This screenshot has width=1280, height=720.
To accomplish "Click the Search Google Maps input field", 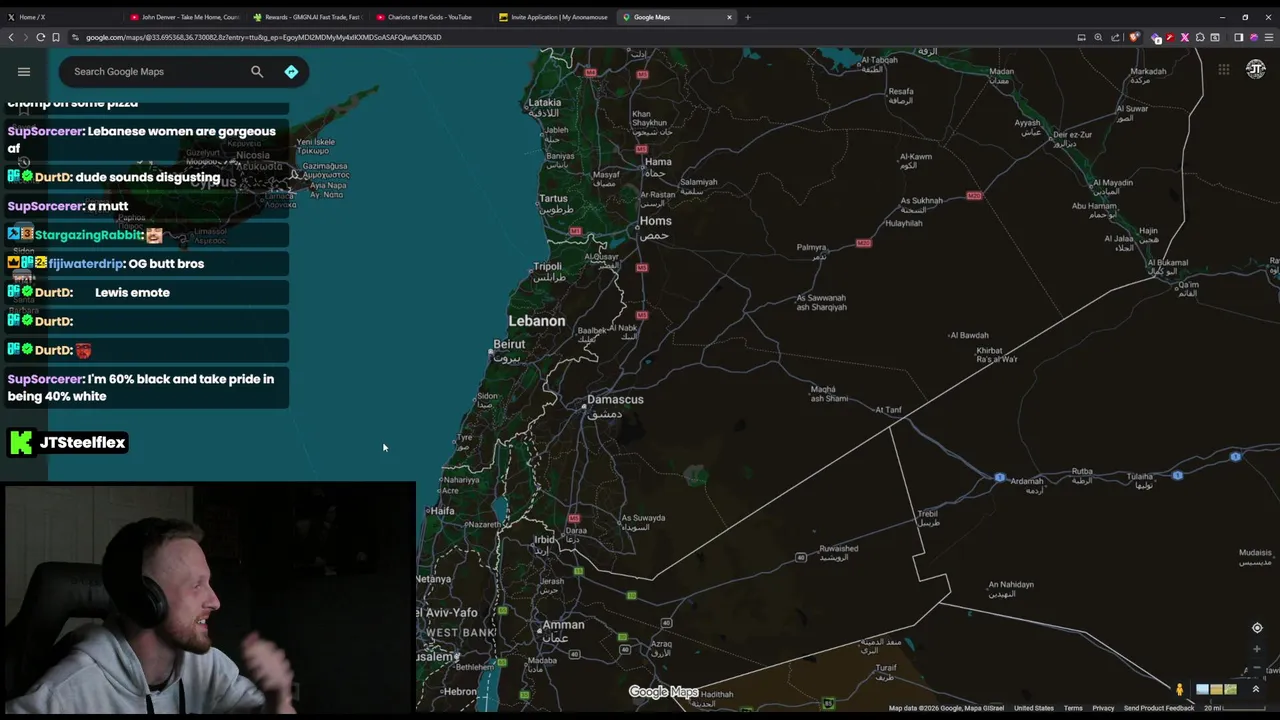I will [x=157, y=72].
